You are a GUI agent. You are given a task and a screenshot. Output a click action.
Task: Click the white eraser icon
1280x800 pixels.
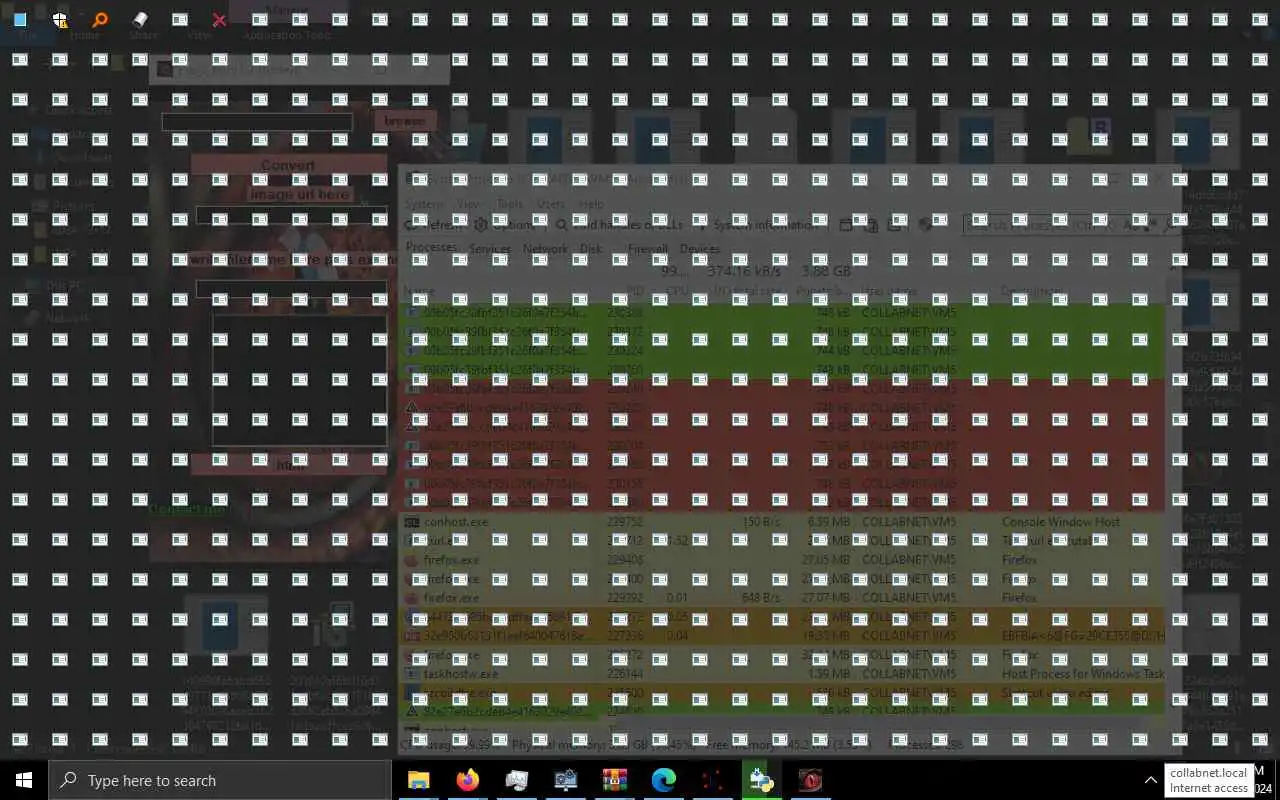coord(140,20)
